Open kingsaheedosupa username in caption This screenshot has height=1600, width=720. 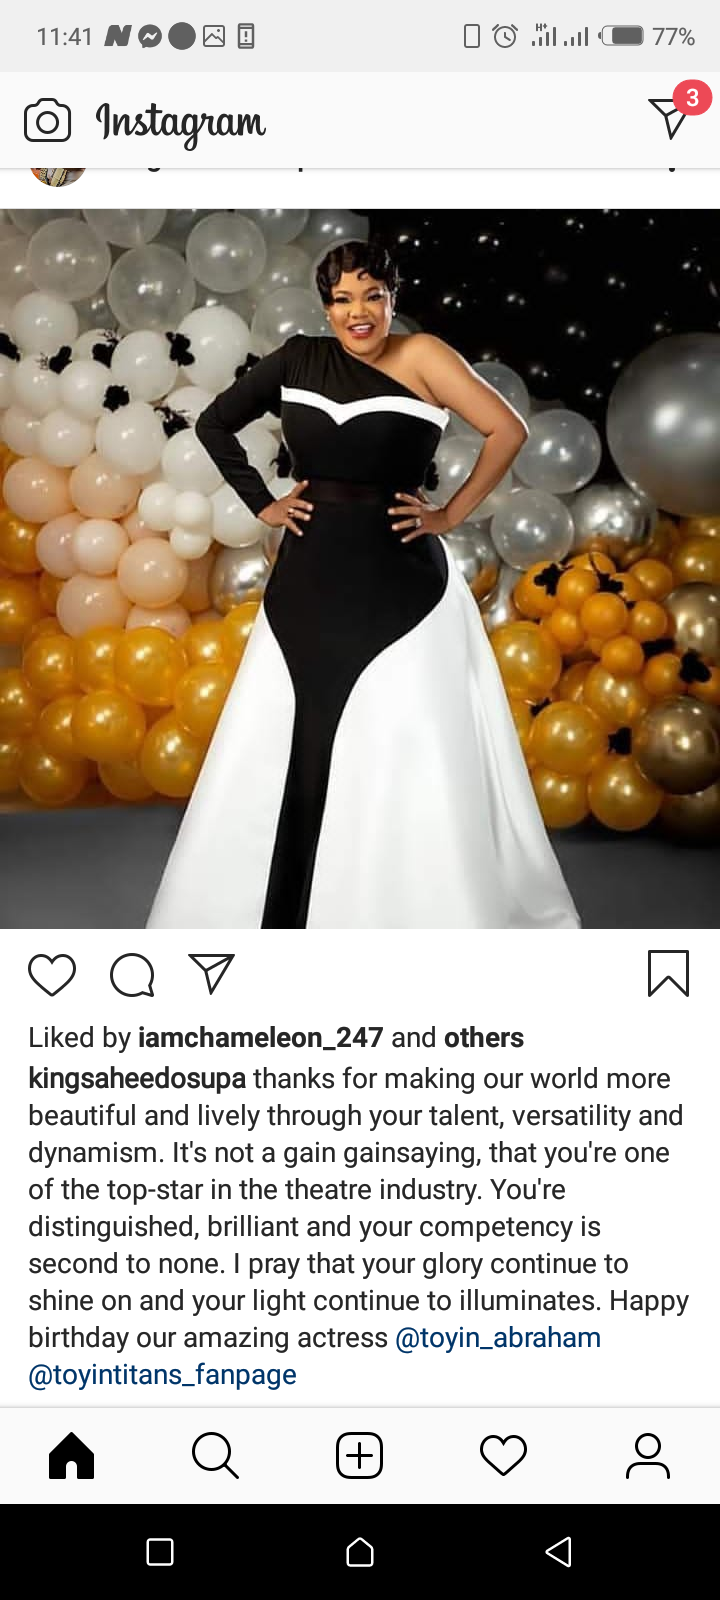point(137,1079)
